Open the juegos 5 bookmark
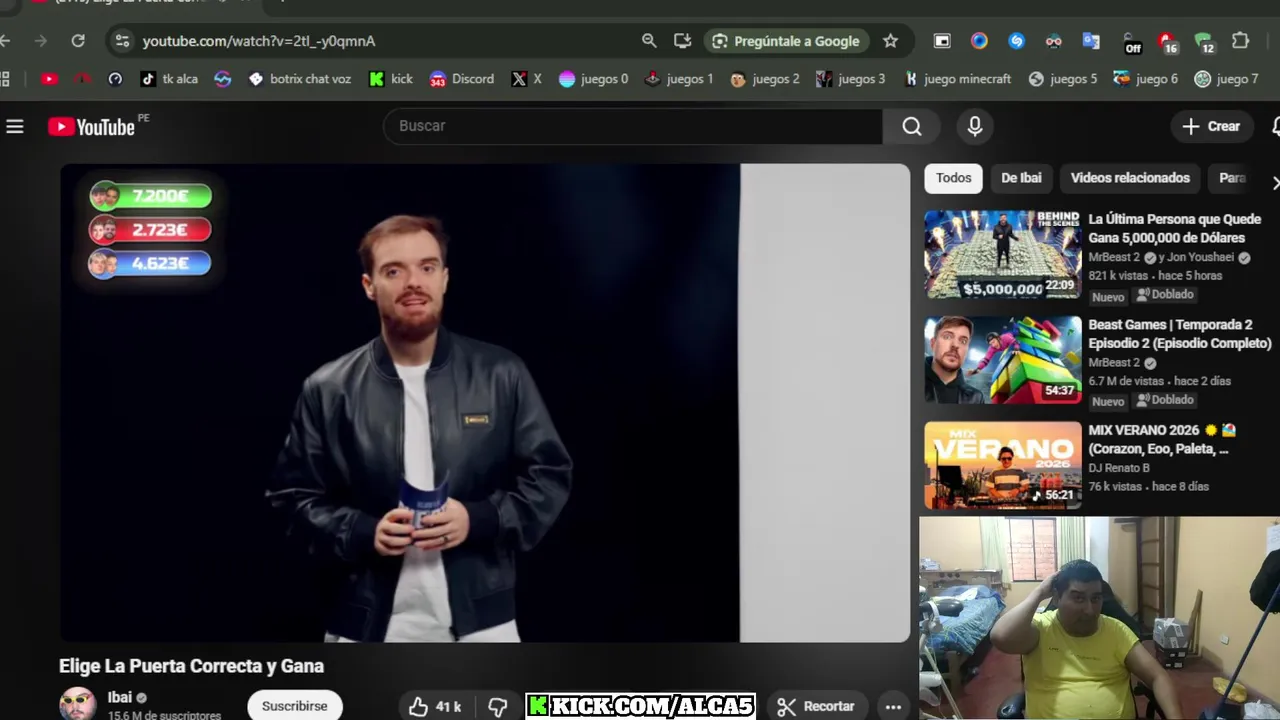 [x=1063, y=79]
